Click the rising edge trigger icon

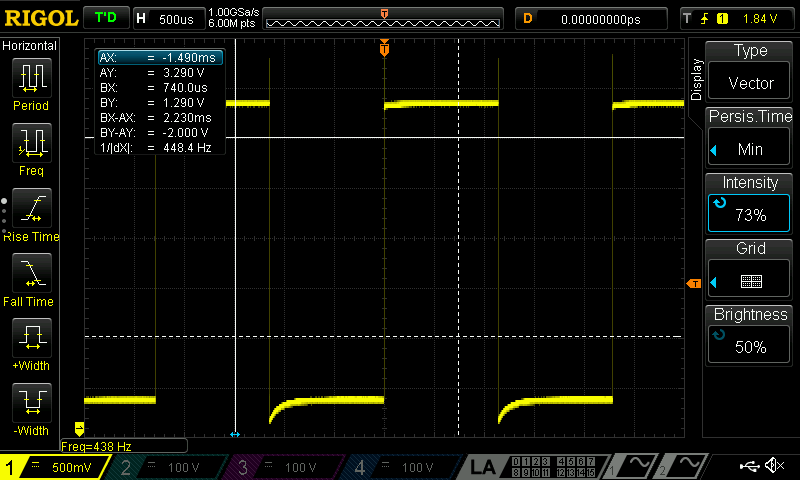pos(705,19)
